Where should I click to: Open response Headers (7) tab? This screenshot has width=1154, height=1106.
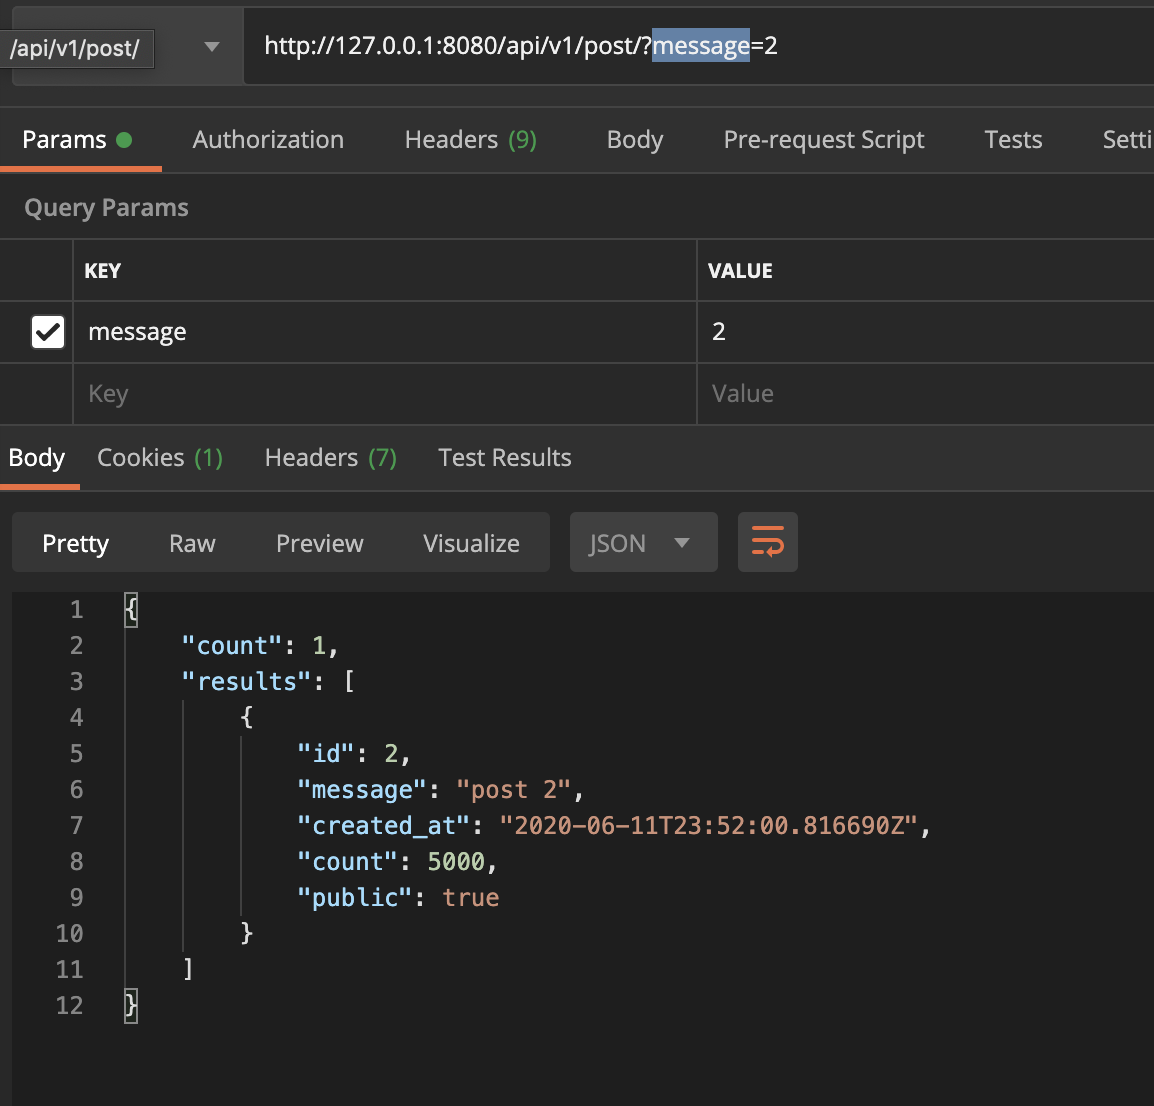(x=330, y=458)
